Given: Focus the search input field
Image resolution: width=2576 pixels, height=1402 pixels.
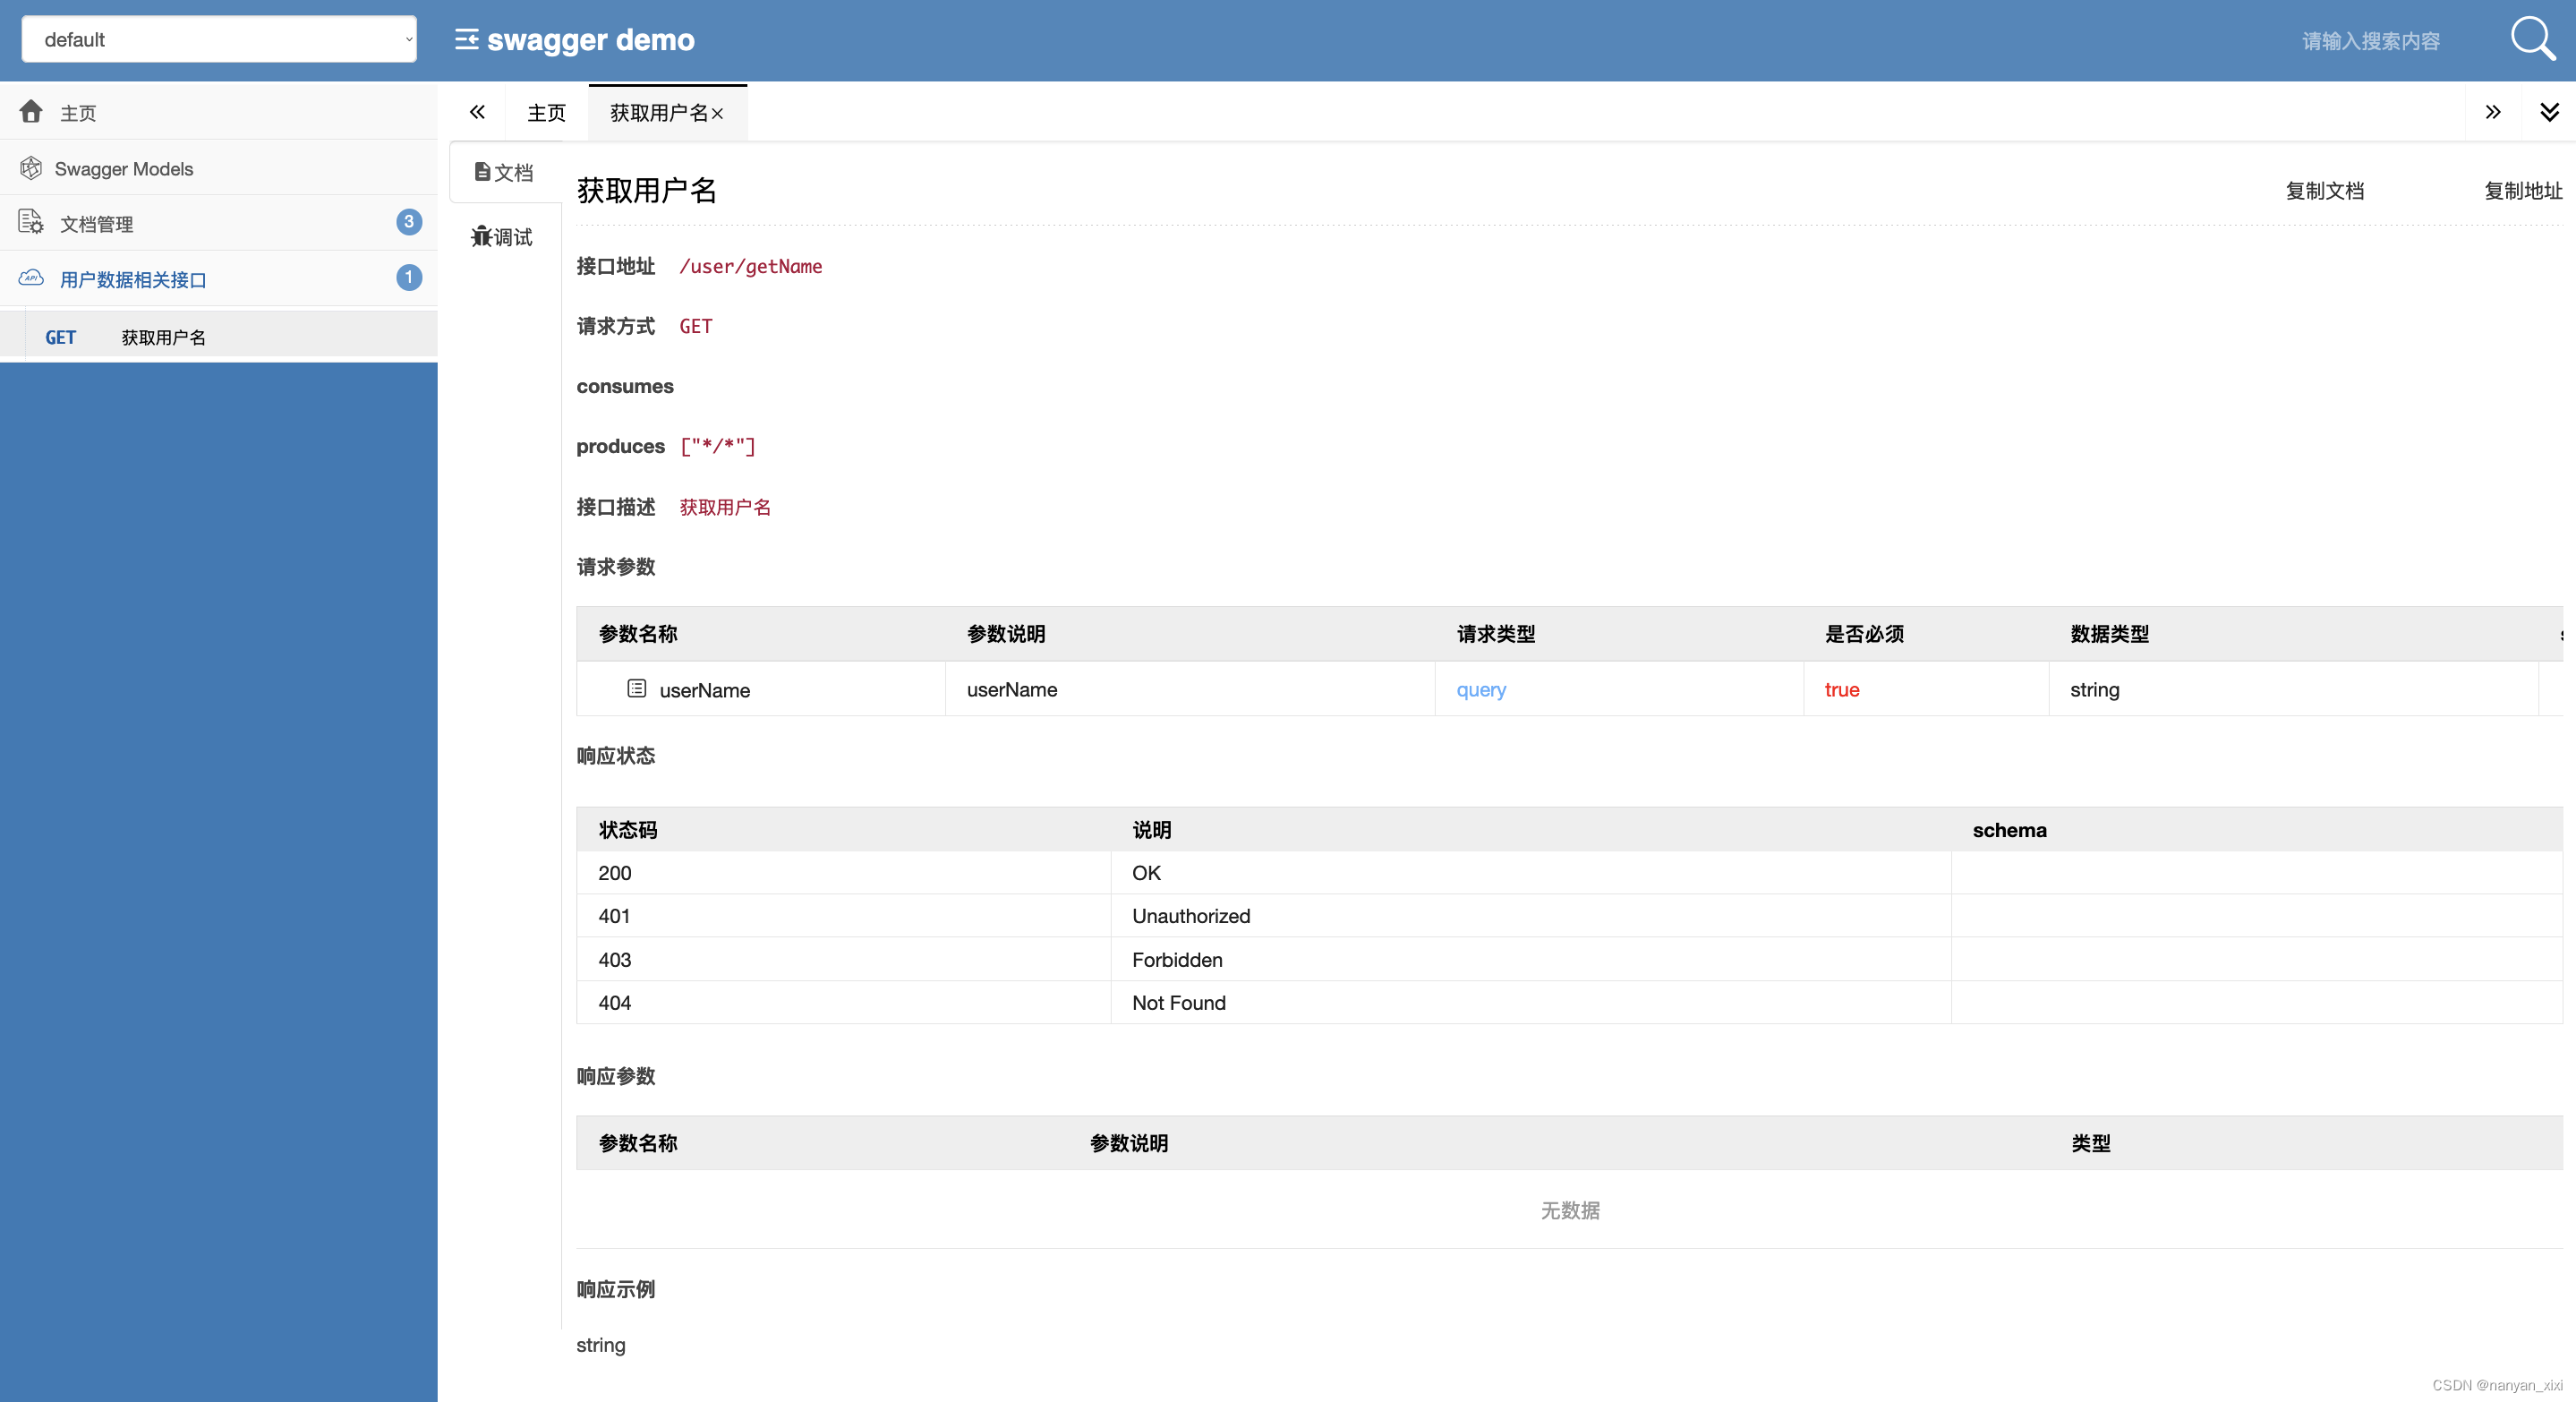Looking at the screenshot, I should coord(2371,41).
